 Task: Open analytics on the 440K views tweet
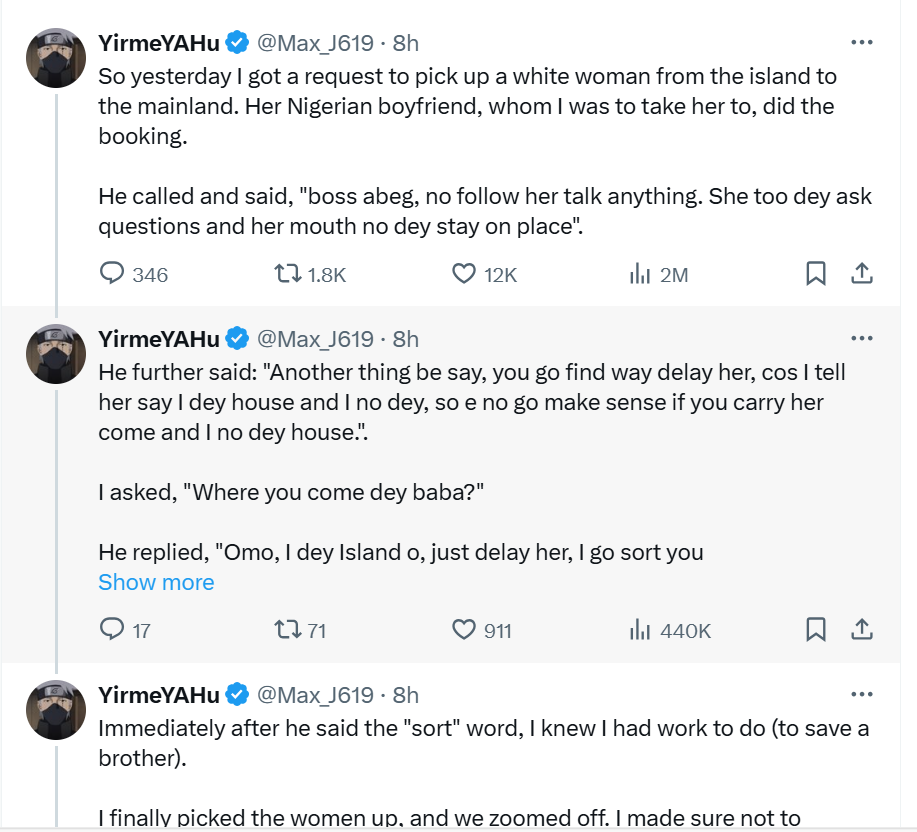click(640, 630)
